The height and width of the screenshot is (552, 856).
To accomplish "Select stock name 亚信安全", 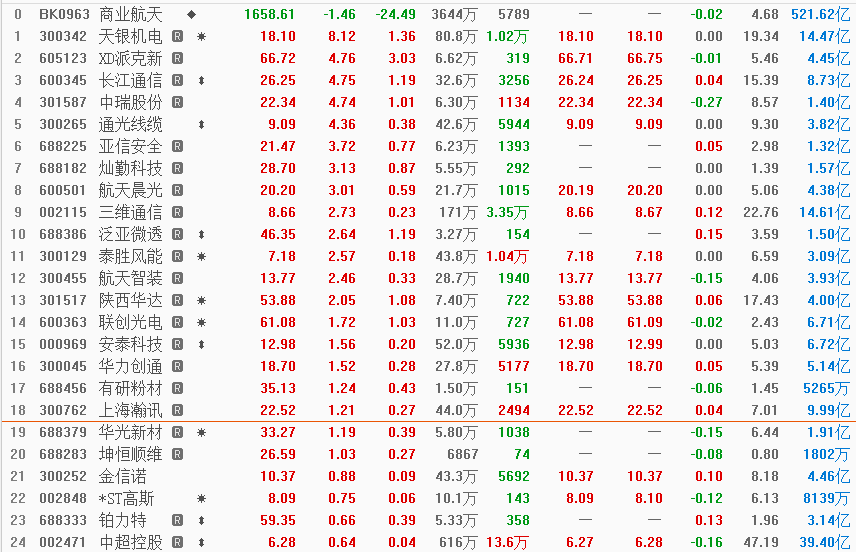I will (x=130, y=146).
